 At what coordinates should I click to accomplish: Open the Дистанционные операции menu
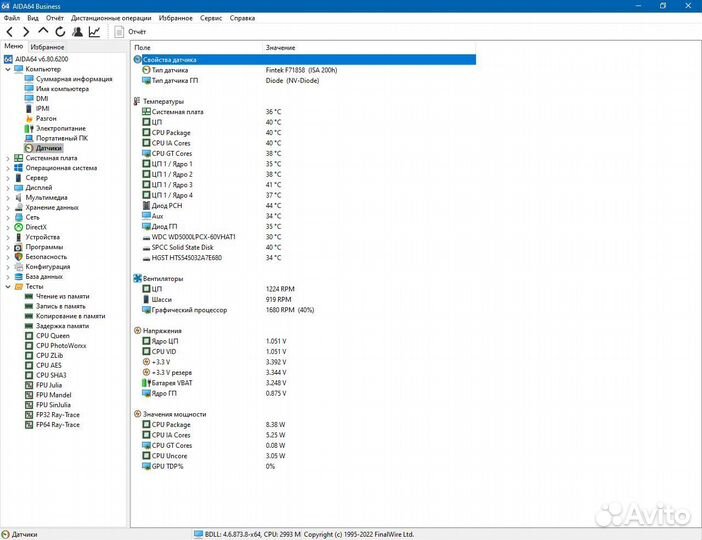(111, 18)
